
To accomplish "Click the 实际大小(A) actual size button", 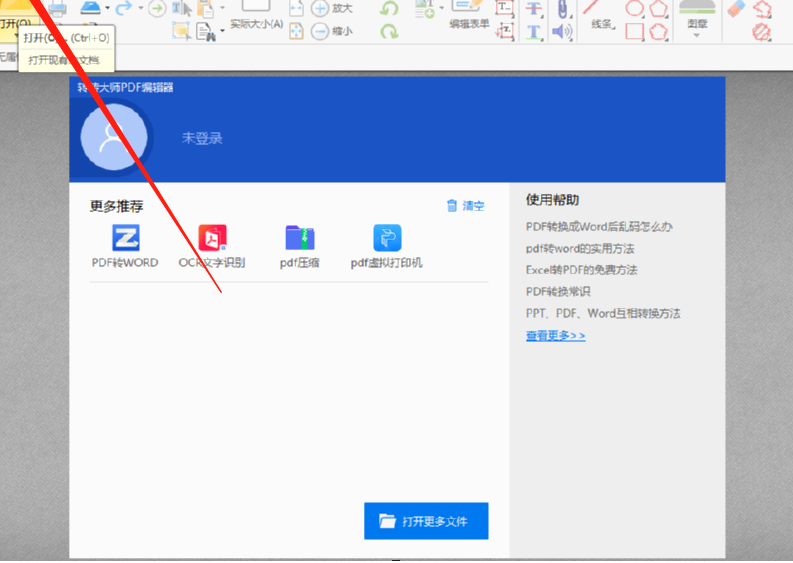I will point(256,15).
